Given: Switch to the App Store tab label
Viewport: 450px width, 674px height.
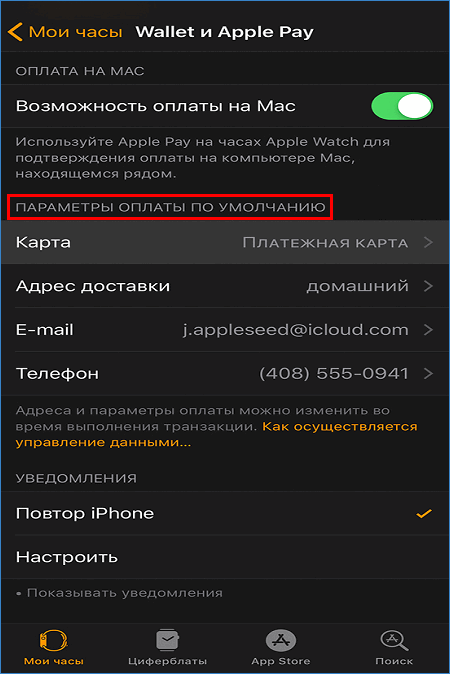Looking at the screenshot, I should coord(281,661).
